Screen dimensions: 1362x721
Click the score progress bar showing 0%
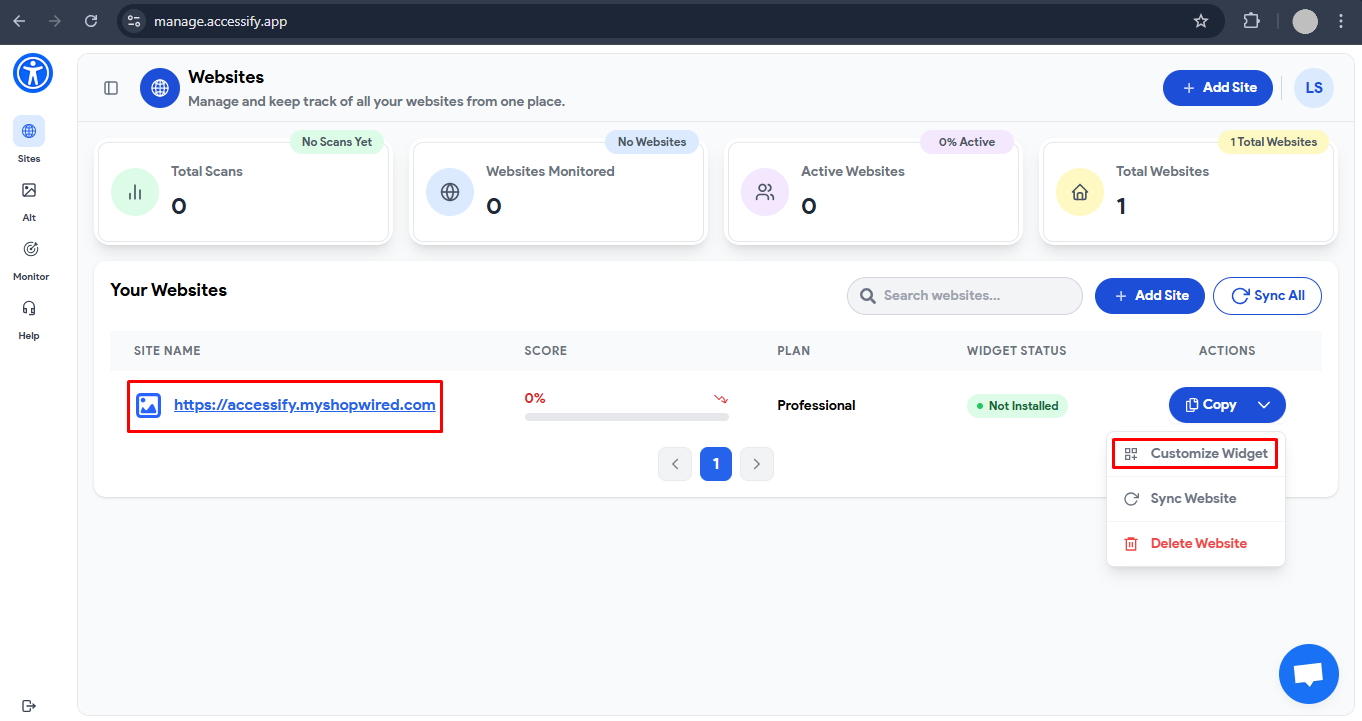click(x=627, y=416)
